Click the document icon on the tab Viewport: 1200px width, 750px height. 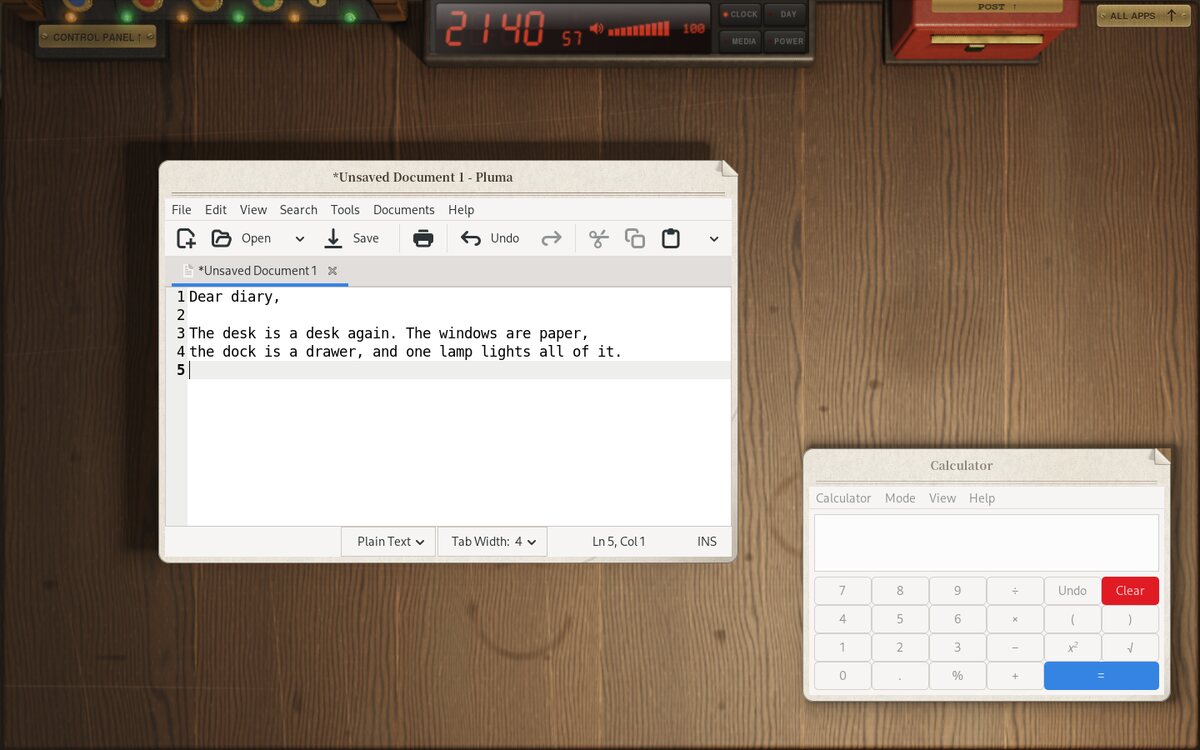(x=188, y=271)
